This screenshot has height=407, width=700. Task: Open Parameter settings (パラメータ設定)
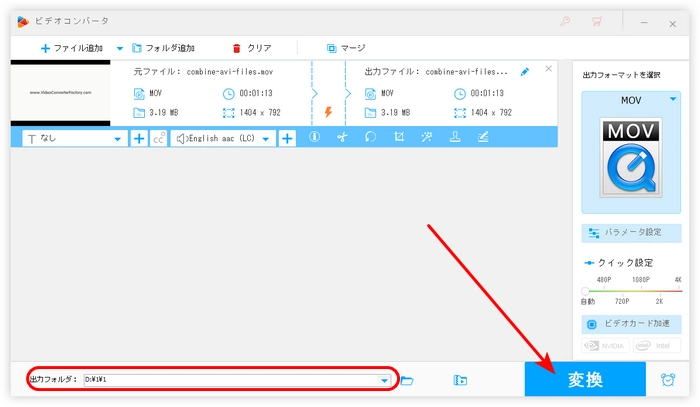point(631,233)
